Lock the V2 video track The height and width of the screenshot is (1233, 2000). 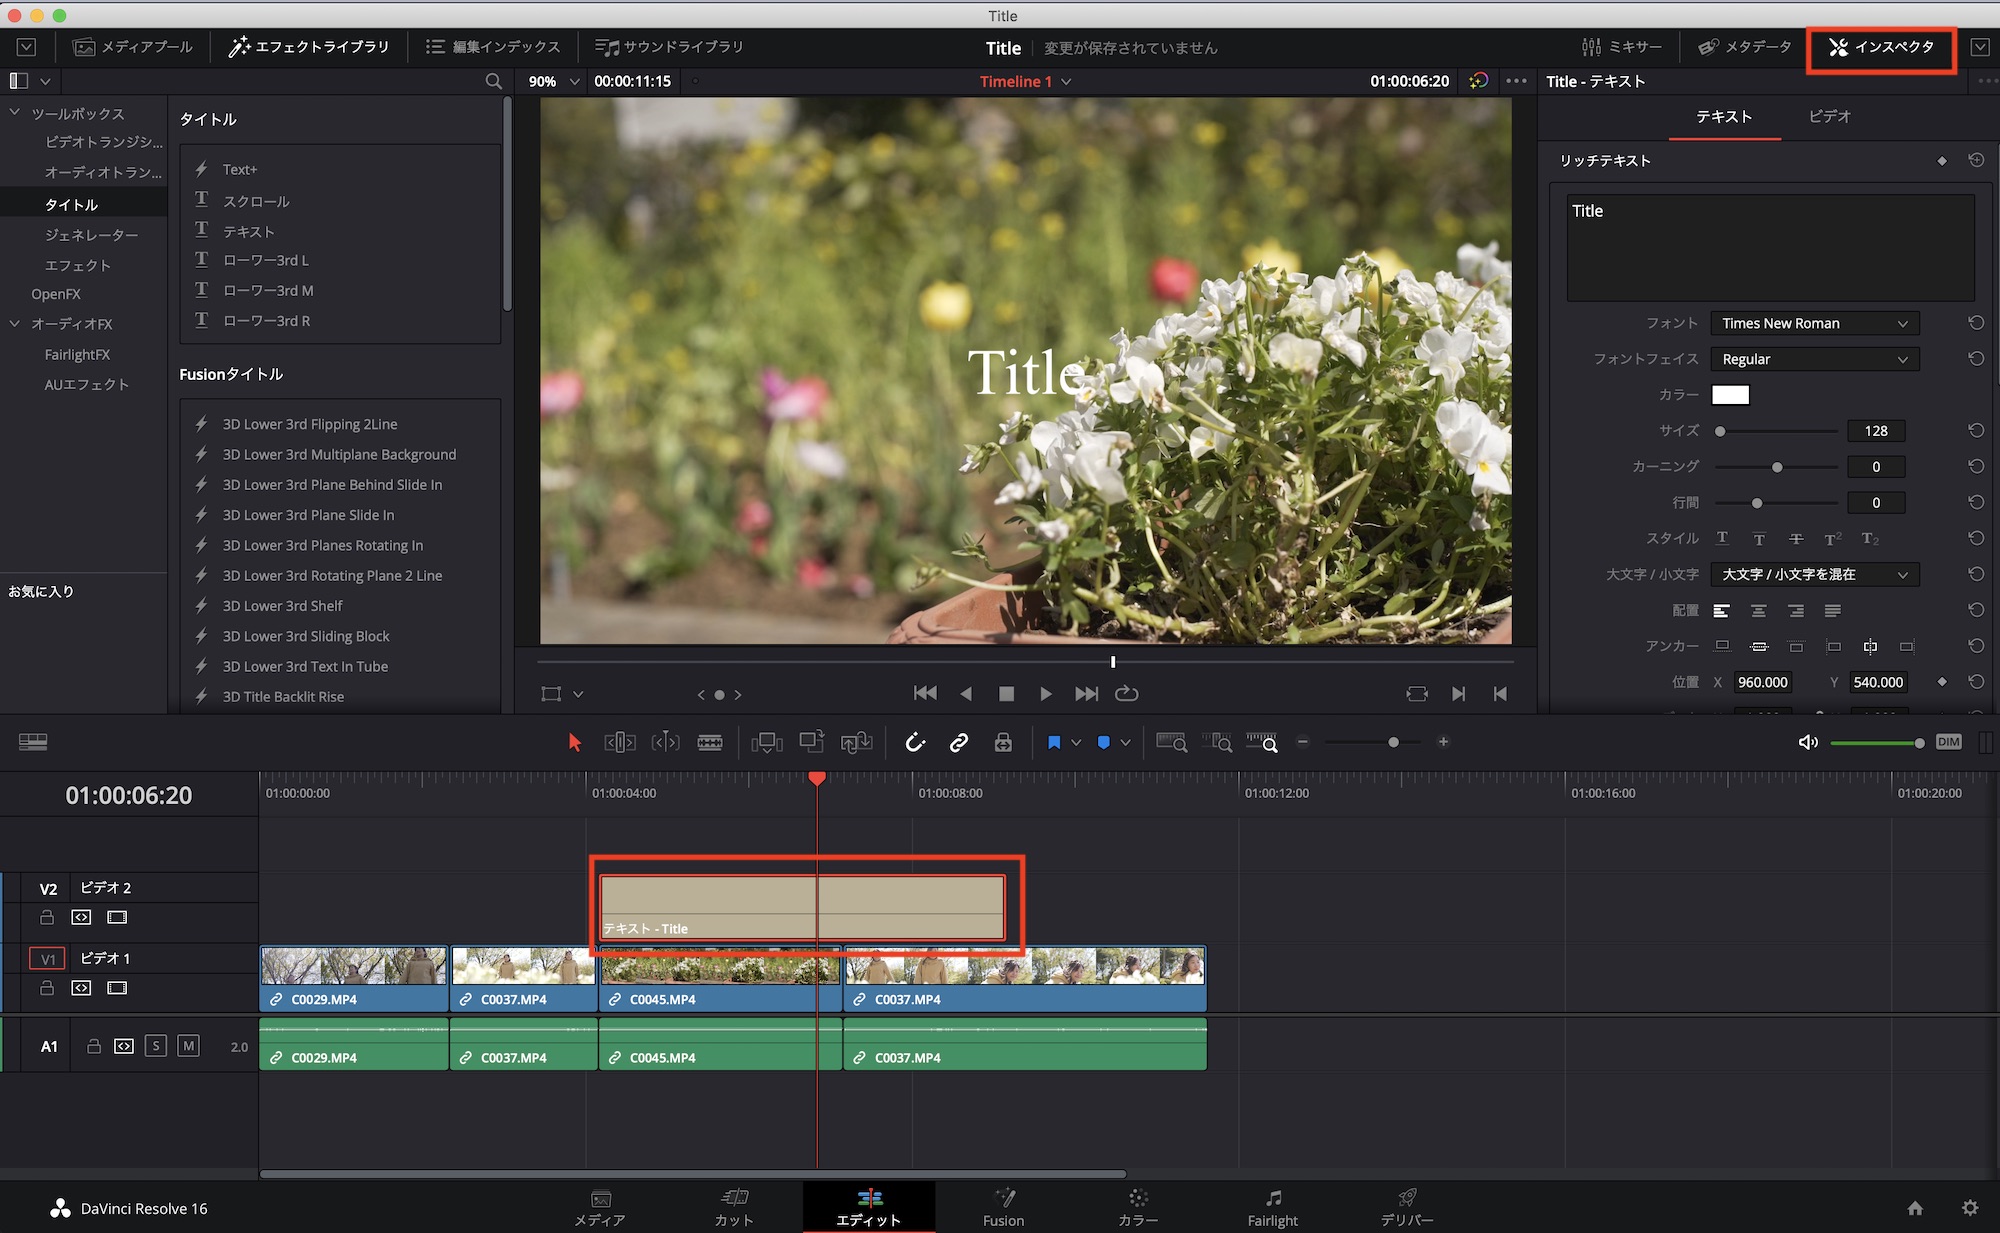click(47, 917)
